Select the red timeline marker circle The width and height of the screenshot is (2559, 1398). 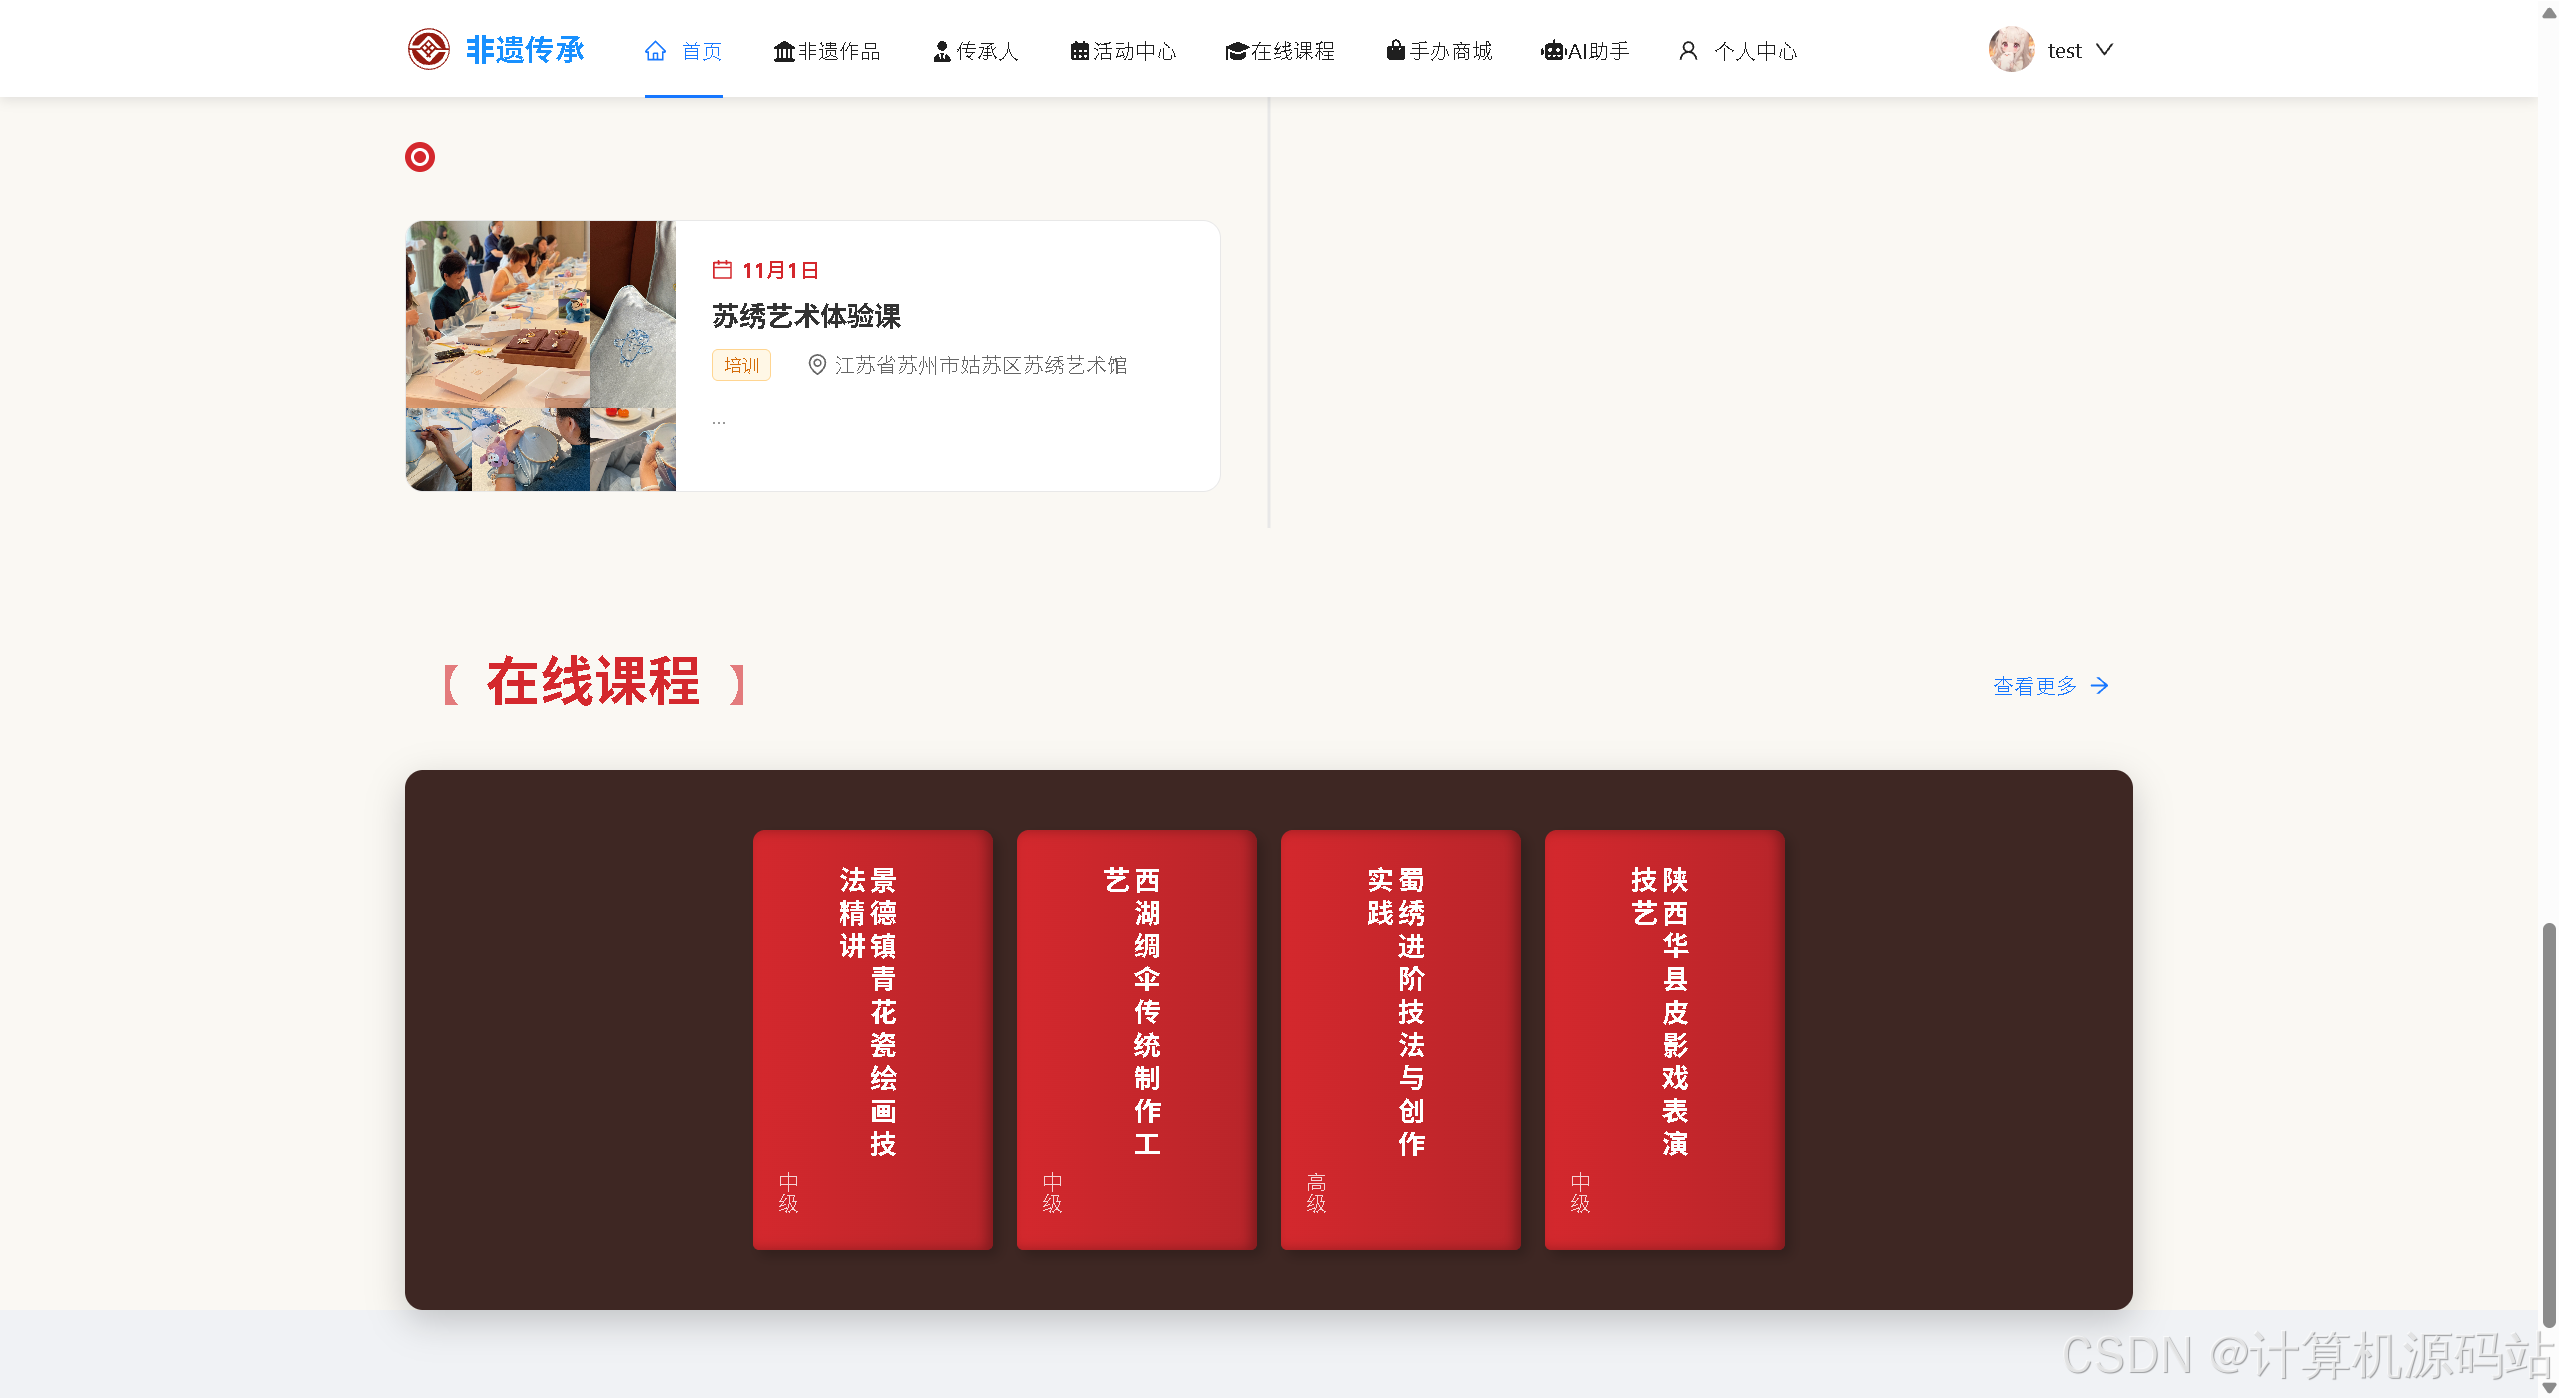click(420, 157)
